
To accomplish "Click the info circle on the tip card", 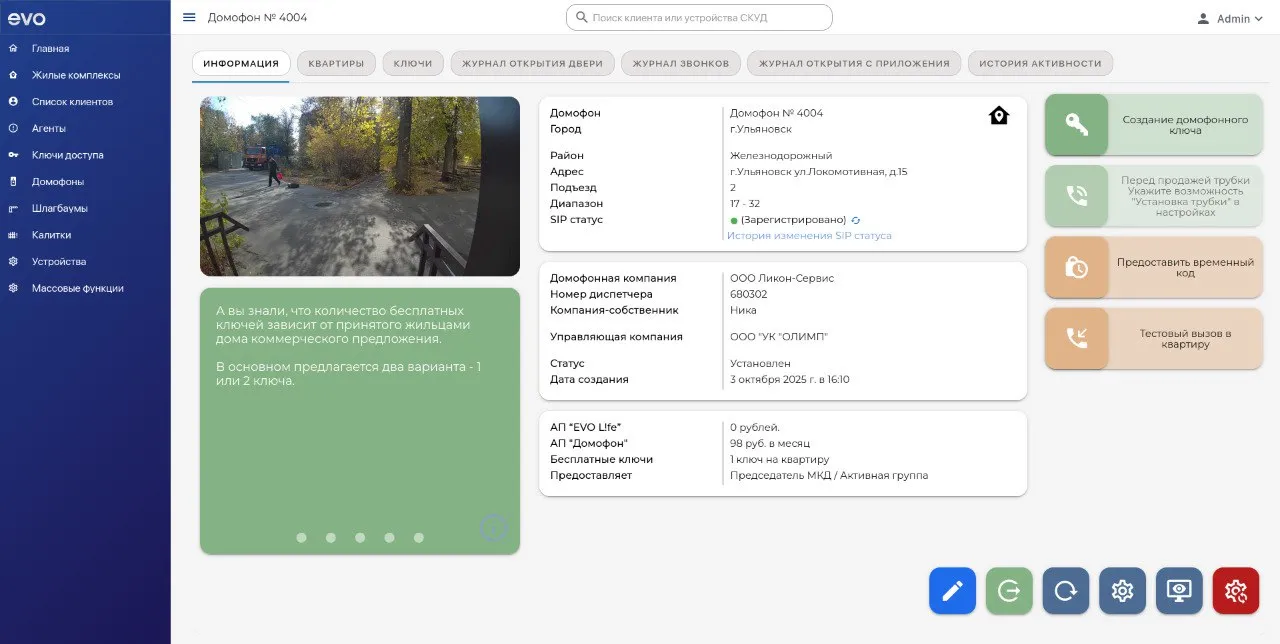I will (494, 527).
